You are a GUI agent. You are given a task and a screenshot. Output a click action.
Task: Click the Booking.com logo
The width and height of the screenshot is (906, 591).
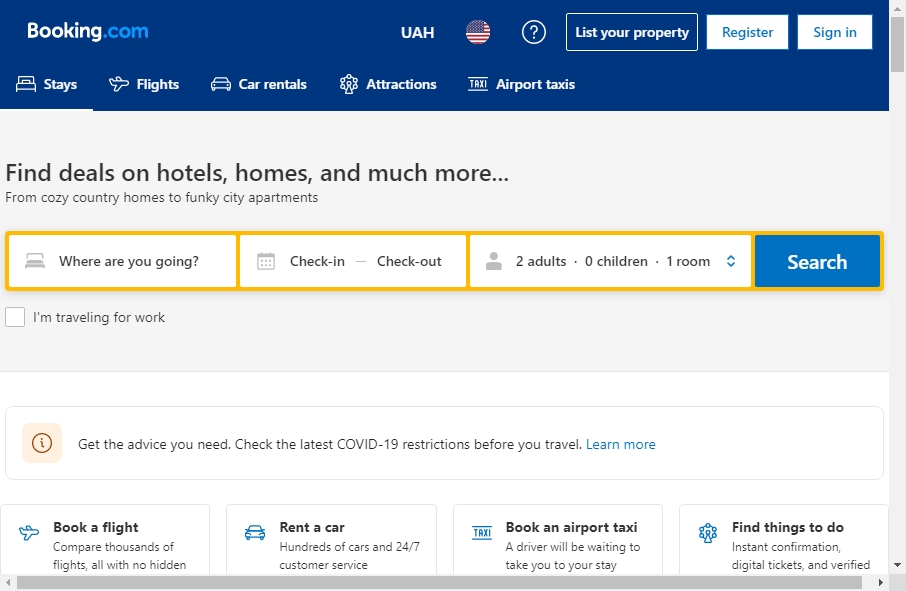coord(88,31)
